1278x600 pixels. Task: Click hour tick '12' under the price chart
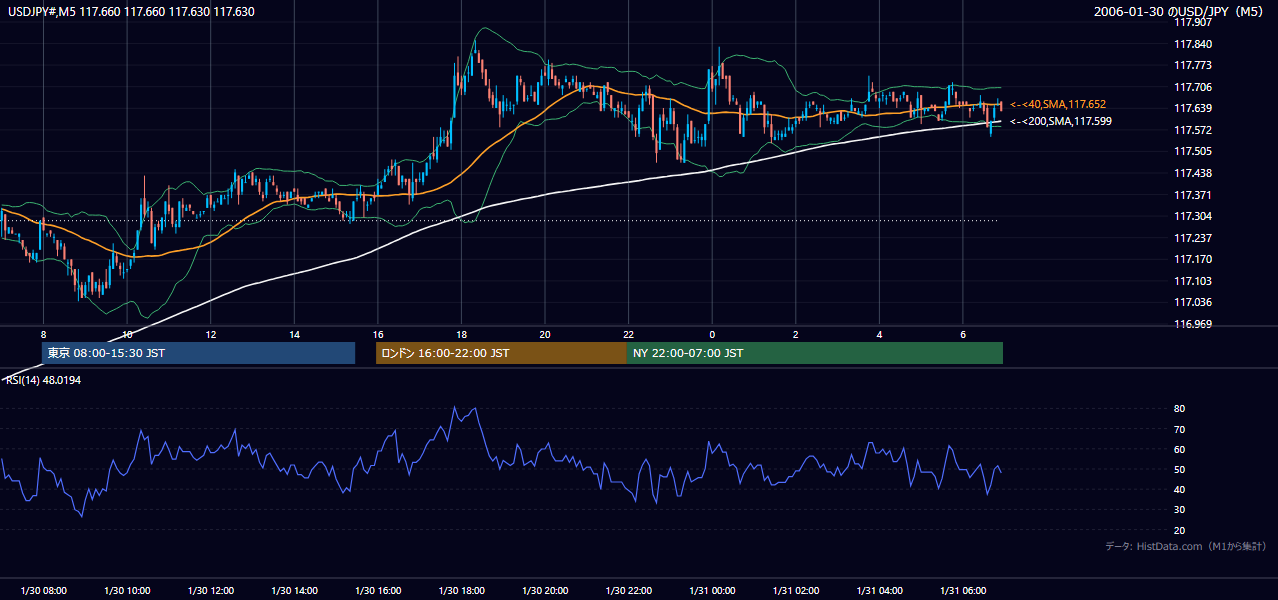(210, 334)
